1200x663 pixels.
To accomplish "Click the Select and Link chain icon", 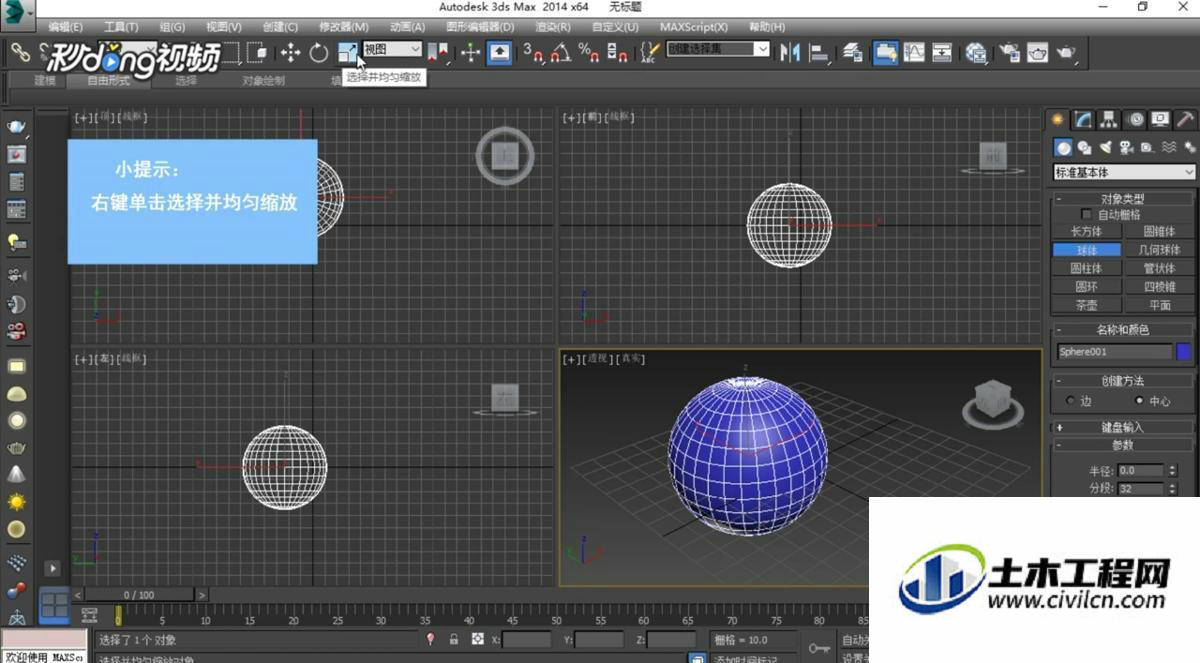I will tap(20, 51).
